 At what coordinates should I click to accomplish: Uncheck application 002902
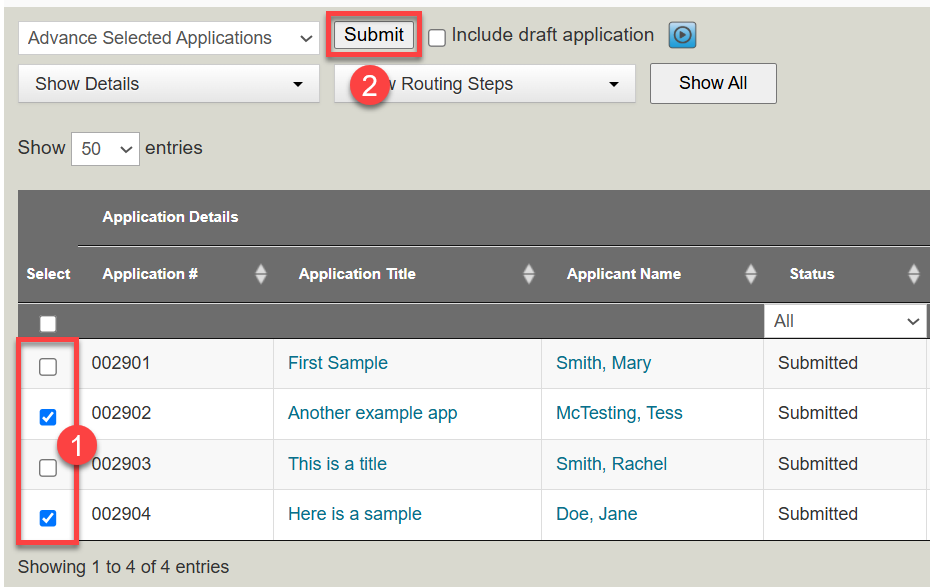(x=47, y=414)
